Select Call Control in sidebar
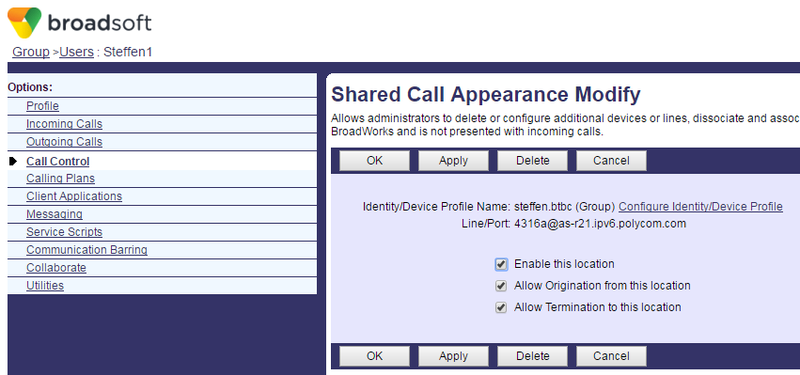 (x=58, y=161)
